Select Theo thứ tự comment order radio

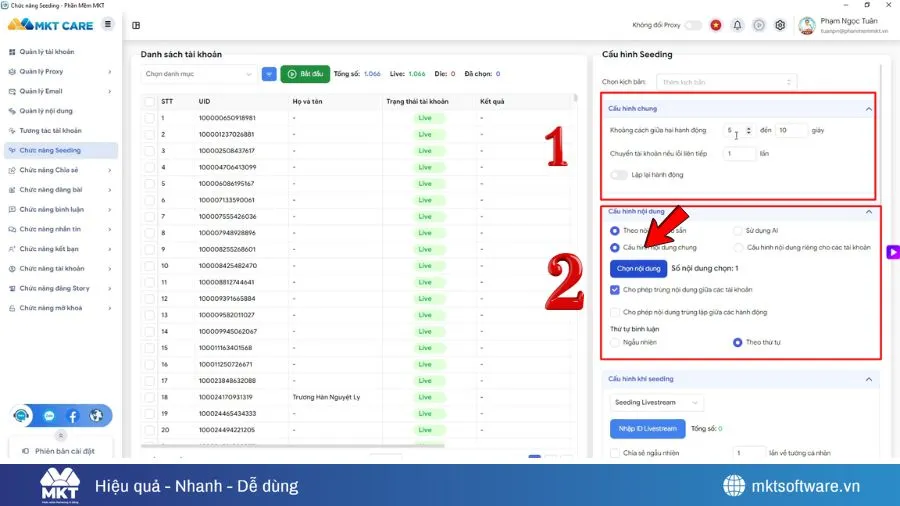738,342
